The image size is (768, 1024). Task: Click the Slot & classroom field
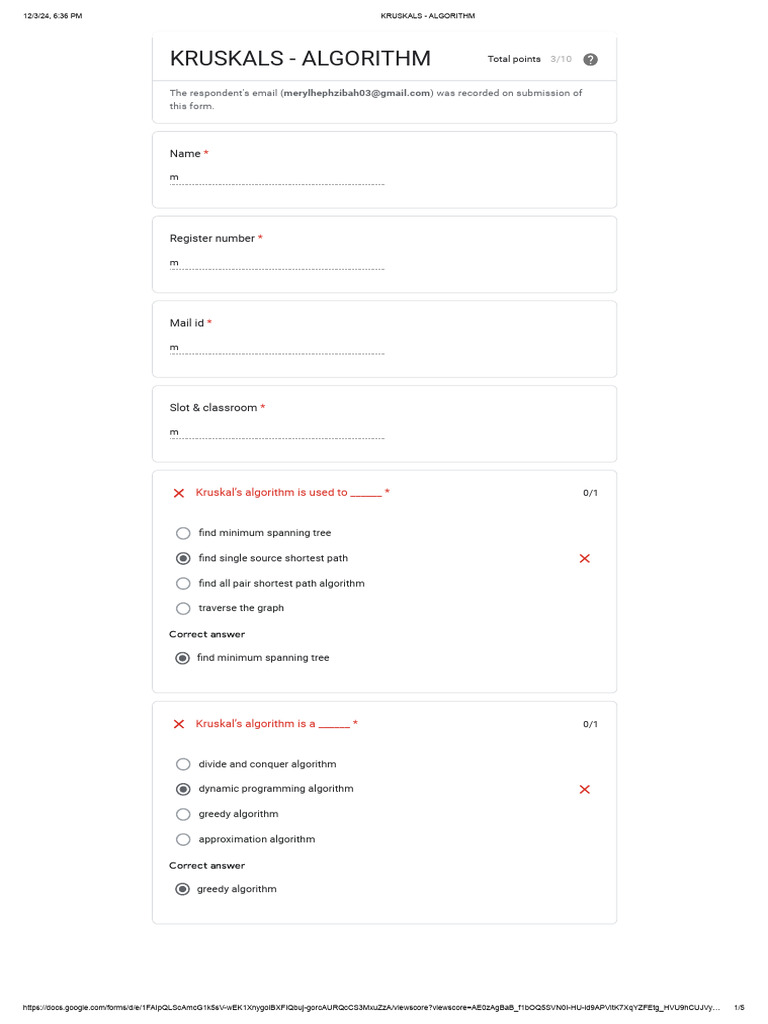pos(277,432)
